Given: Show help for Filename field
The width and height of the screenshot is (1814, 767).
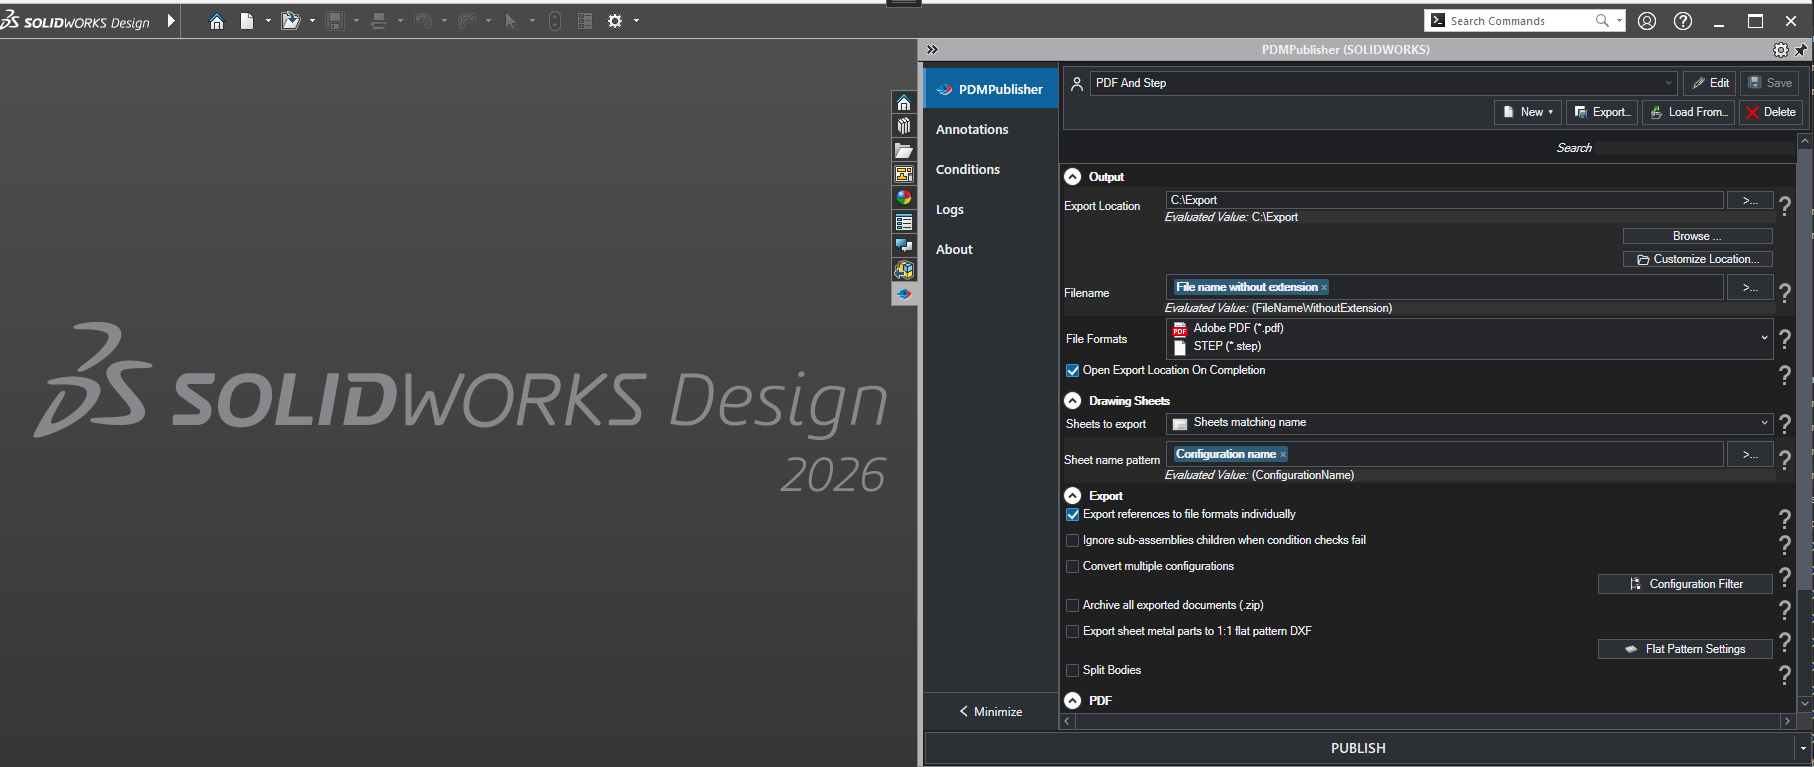Looking at the screenshot, I should coord(1785,293).
